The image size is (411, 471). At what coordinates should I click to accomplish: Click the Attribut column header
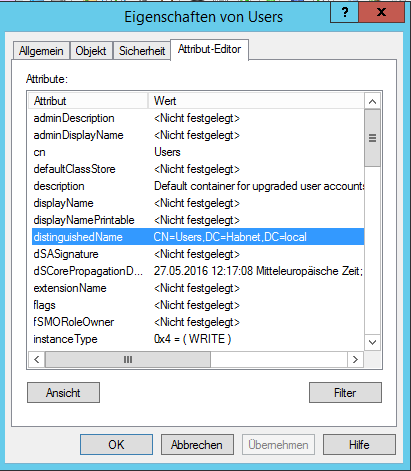click(x=88, y=101)
